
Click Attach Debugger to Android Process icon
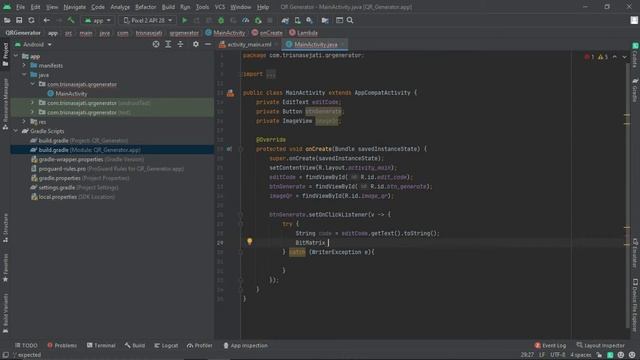coord(258,20)
